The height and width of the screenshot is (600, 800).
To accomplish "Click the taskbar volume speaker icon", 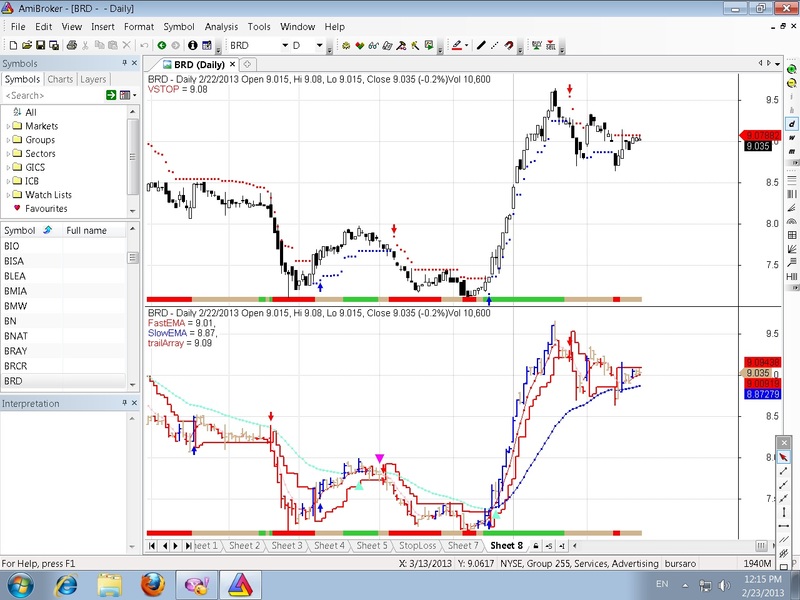I will tap(723, 585).
